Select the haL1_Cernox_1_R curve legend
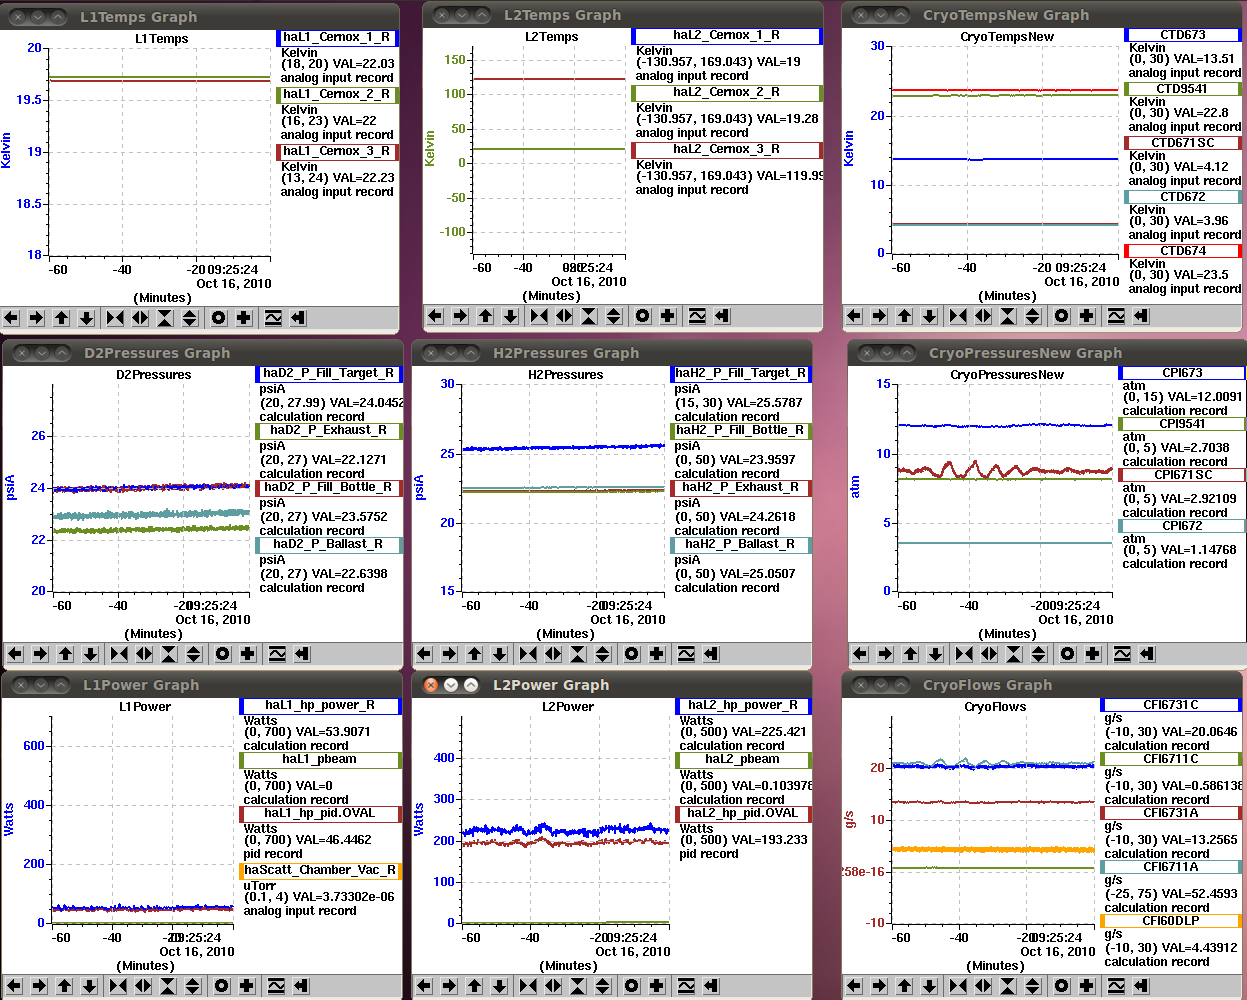The image size is (1247, 1000). tap(337, 38)
